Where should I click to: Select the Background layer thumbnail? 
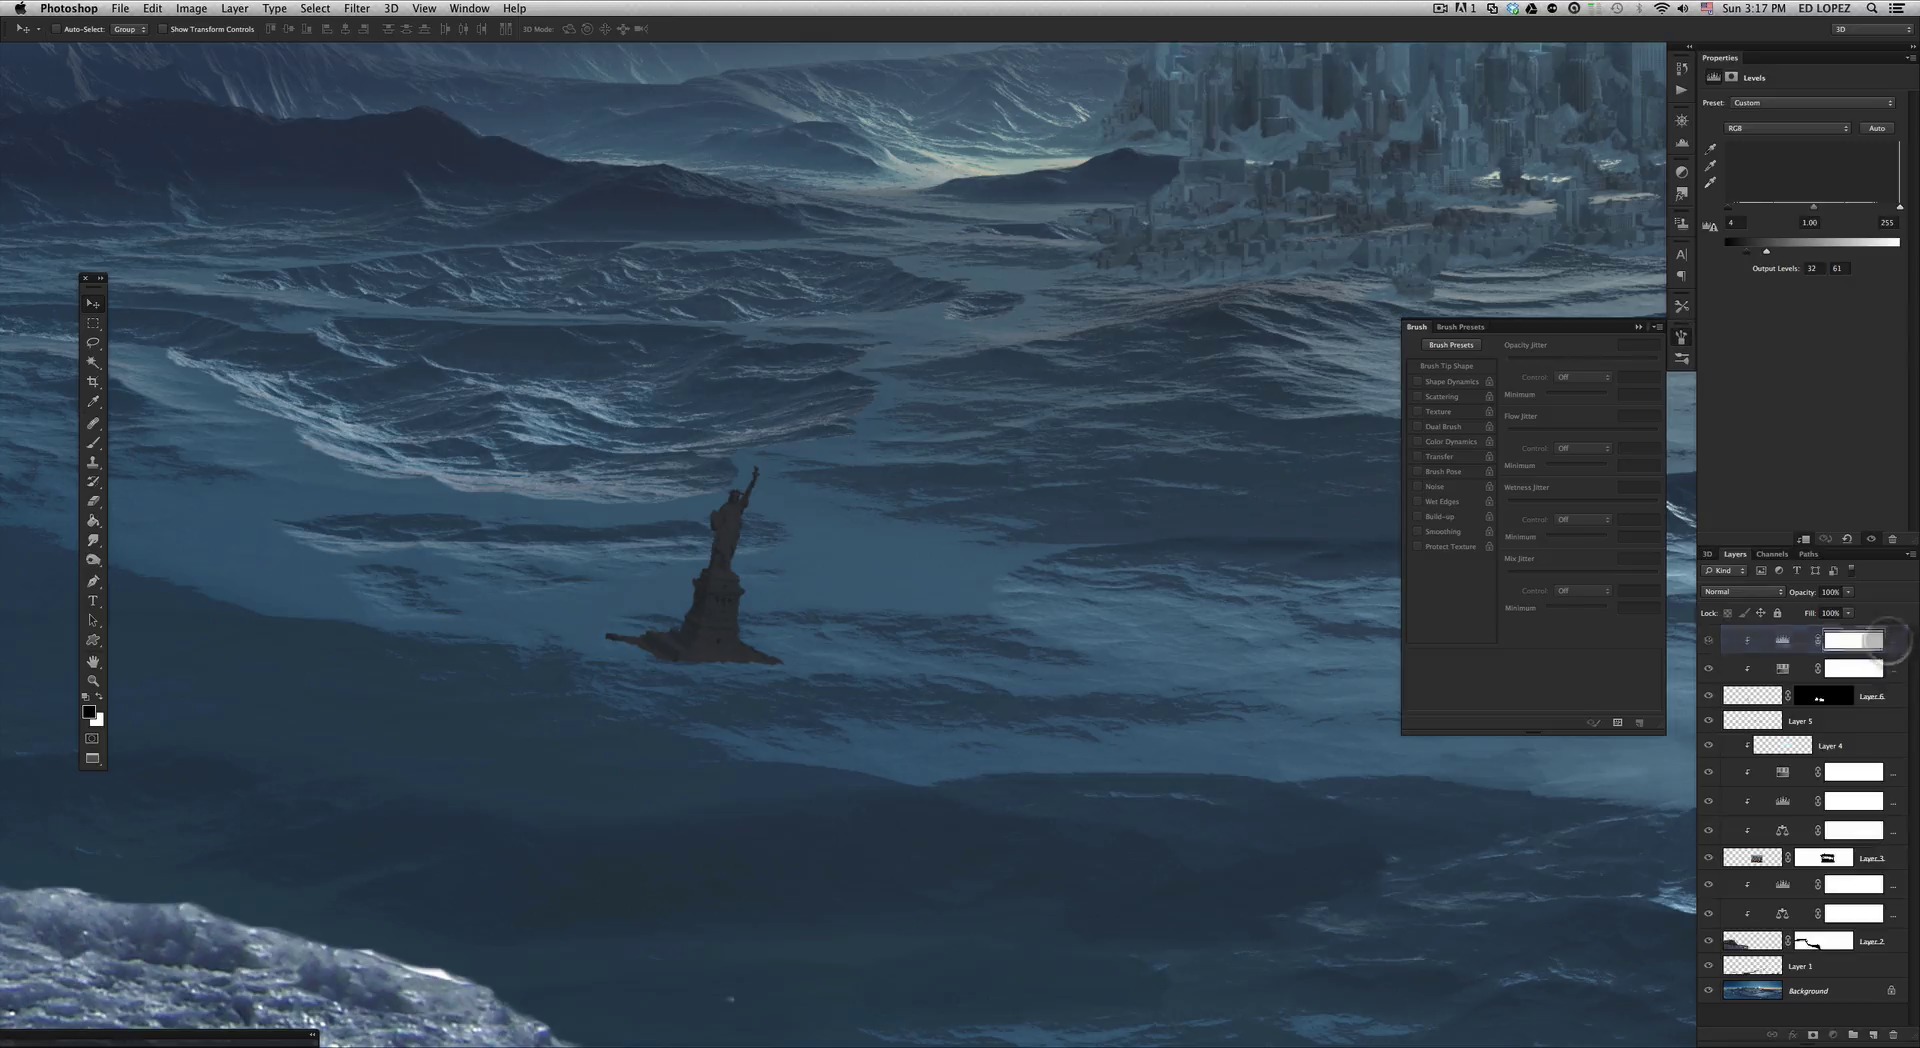pyautogui.click(x=1751, y=991)
